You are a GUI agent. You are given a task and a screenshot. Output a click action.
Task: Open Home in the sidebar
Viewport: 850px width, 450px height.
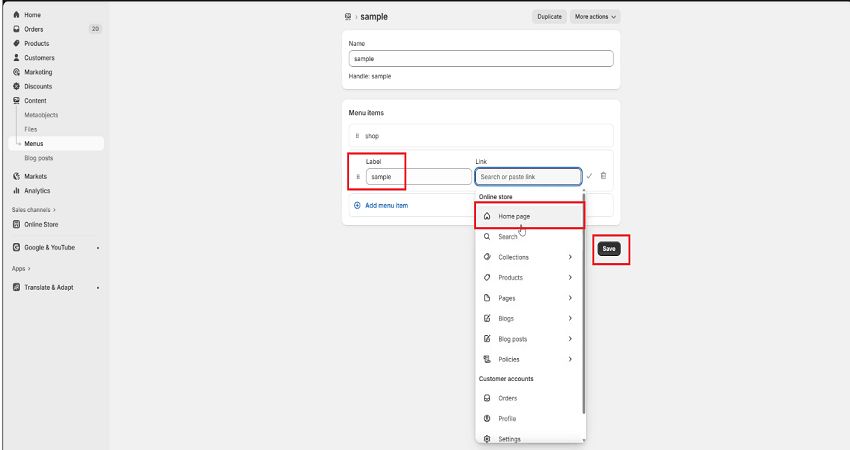click(x=33, y=15)
